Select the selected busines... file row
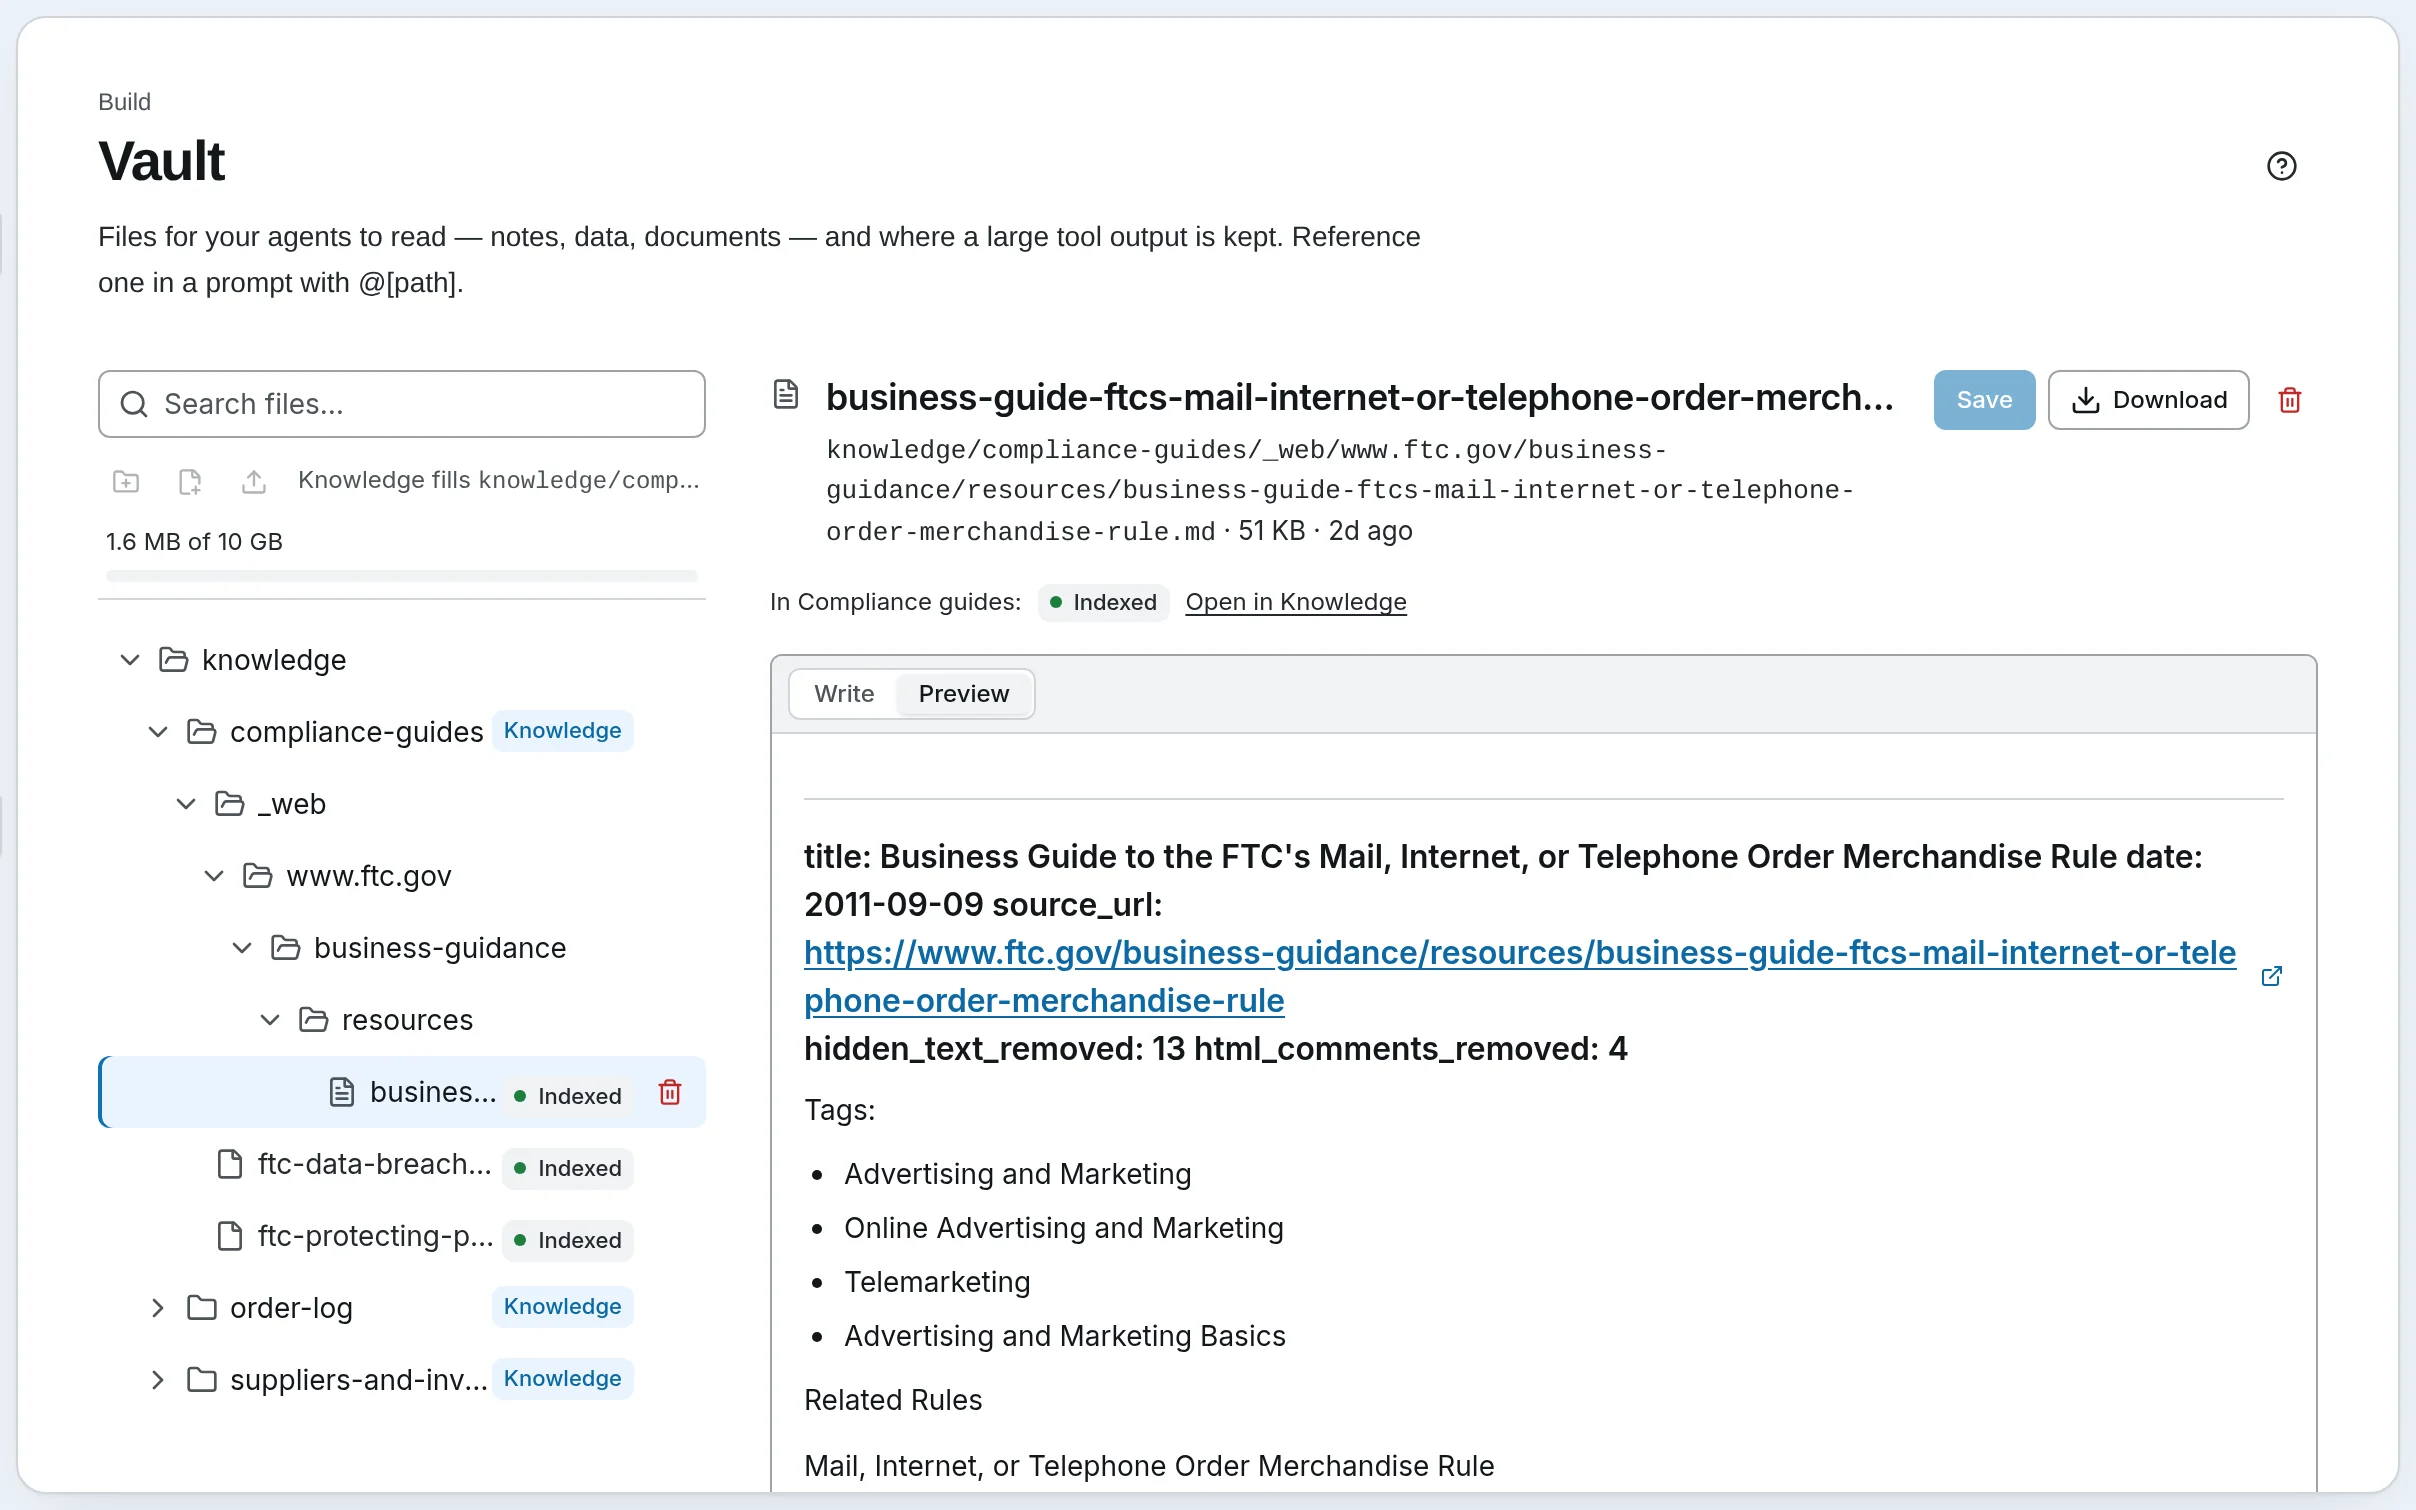This screenshot has height=1510, width=2416. [x=402, y=1092]
